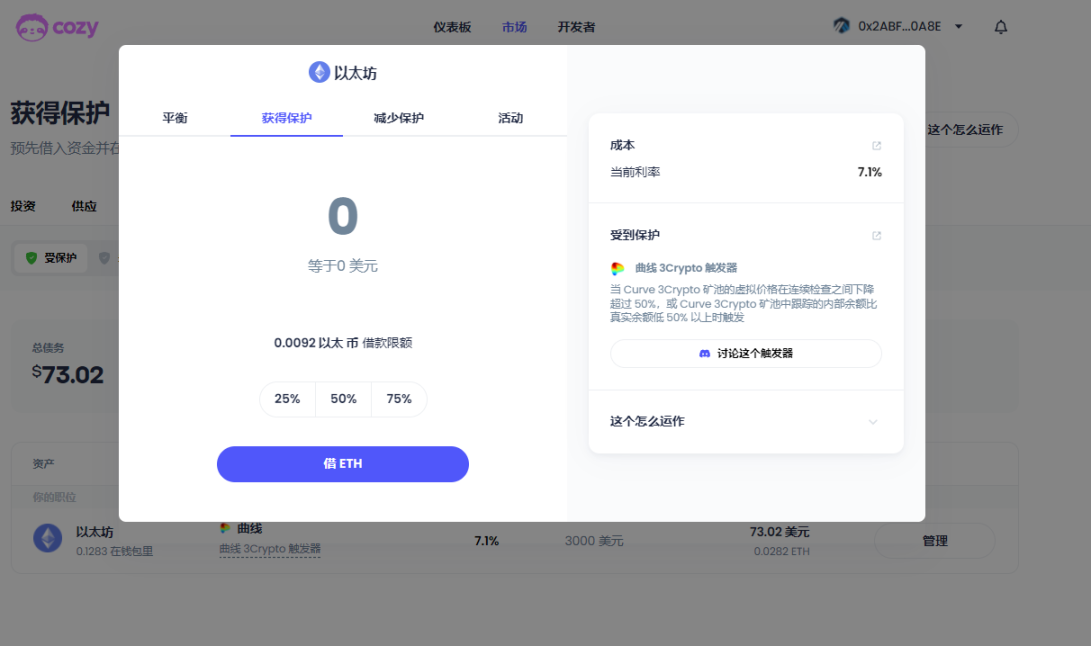1091x646 pixels.
Task: Select 50% borrow amount
Action: point(343,399)
